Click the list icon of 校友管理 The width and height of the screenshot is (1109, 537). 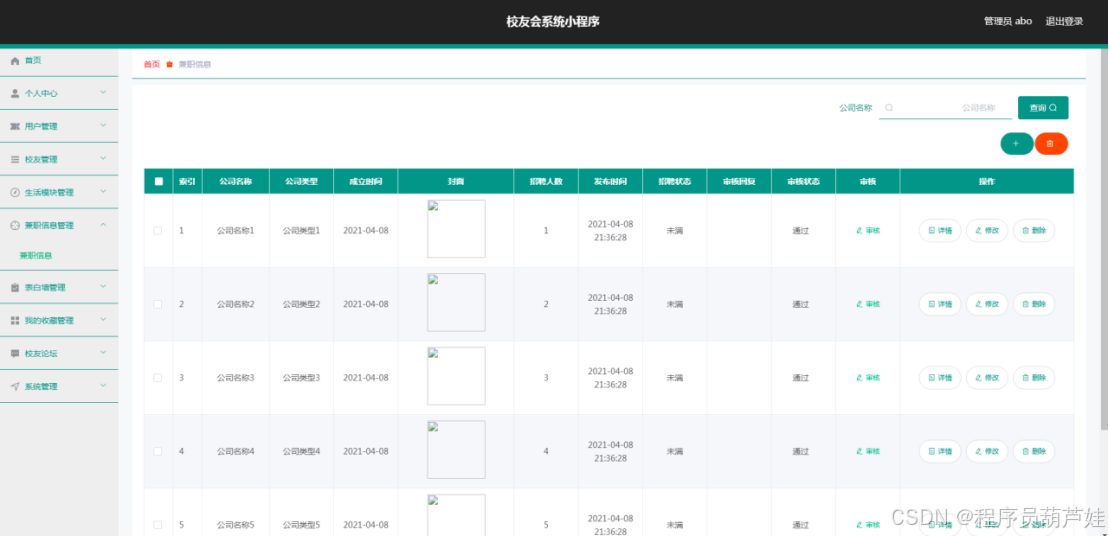15,160
